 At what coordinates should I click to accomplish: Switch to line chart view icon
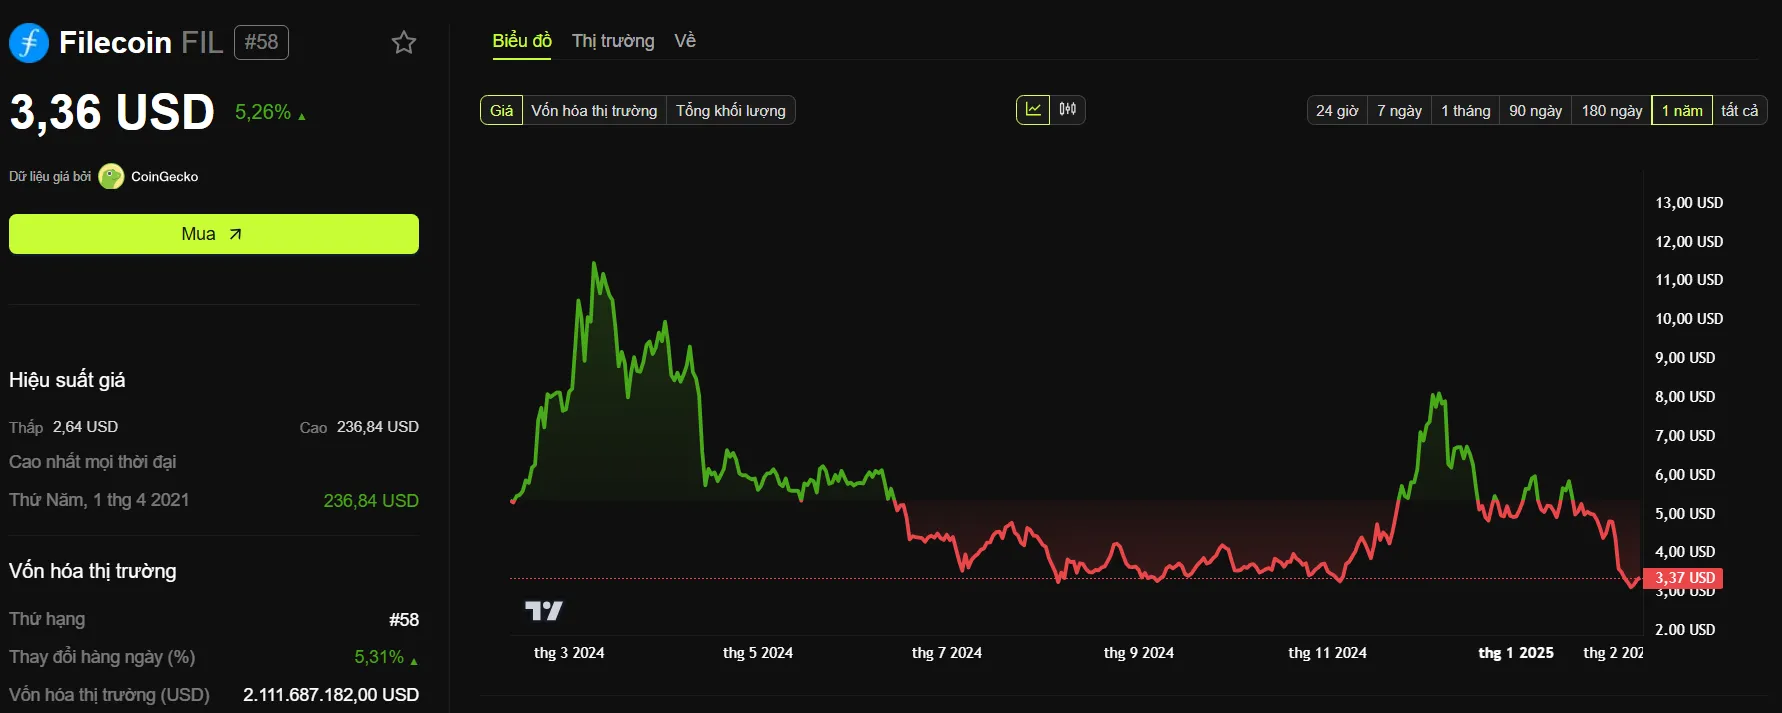[1033, 109]
